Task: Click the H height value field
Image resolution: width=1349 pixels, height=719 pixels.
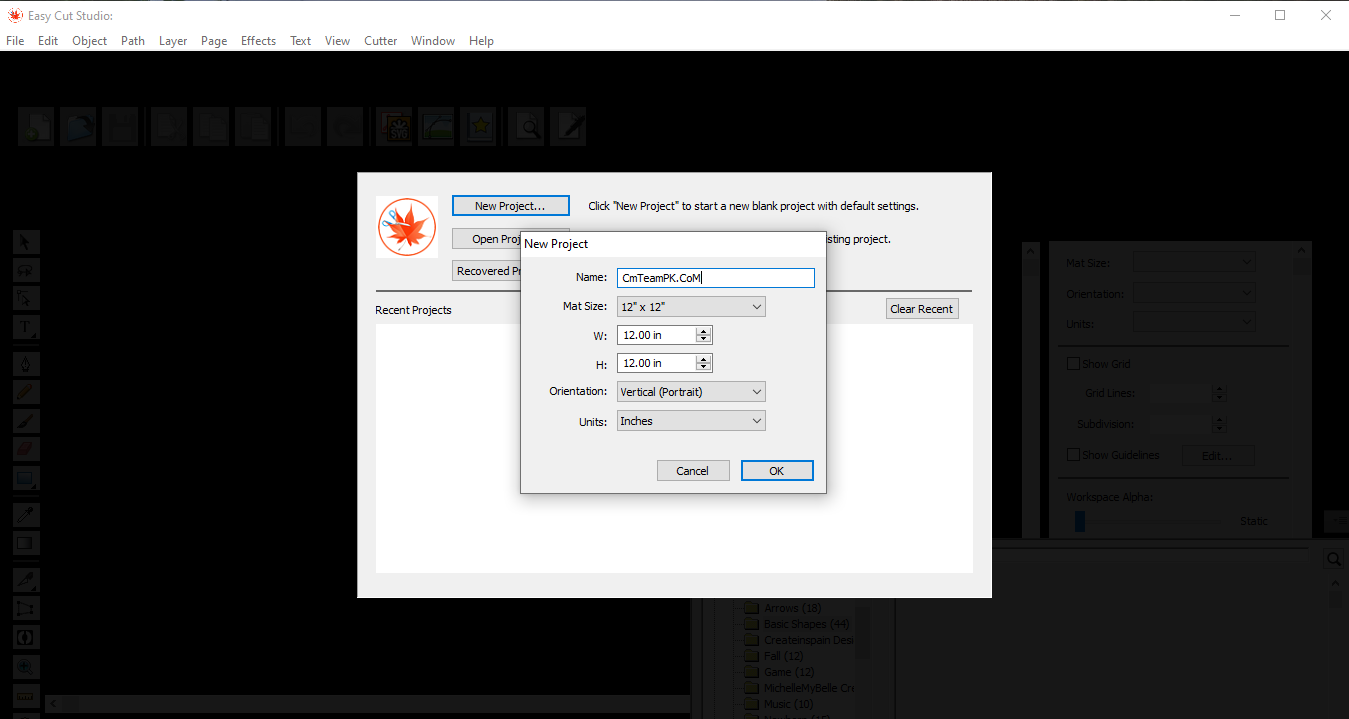Action: (x=657, y=363)
